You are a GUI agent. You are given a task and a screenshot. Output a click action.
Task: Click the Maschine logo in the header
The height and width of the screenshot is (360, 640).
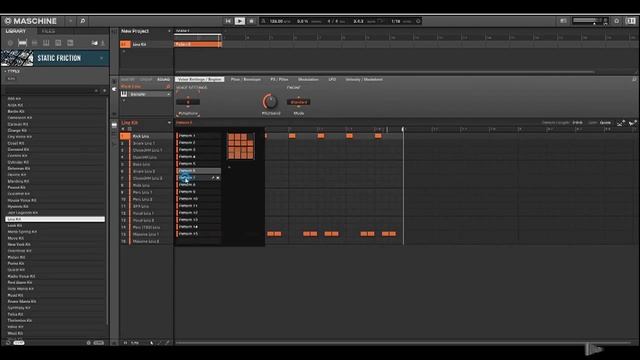pos(30,21)
